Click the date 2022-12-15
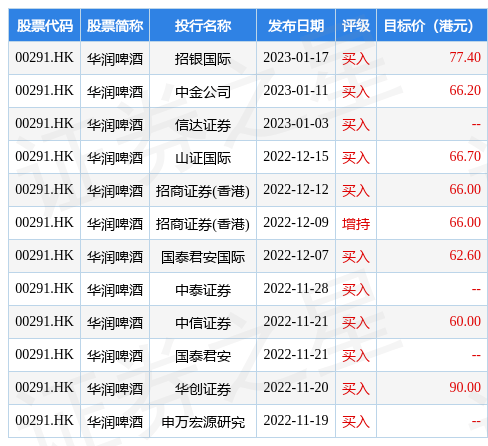This screenshot has height=446, width=488. (x=296, y=156)
